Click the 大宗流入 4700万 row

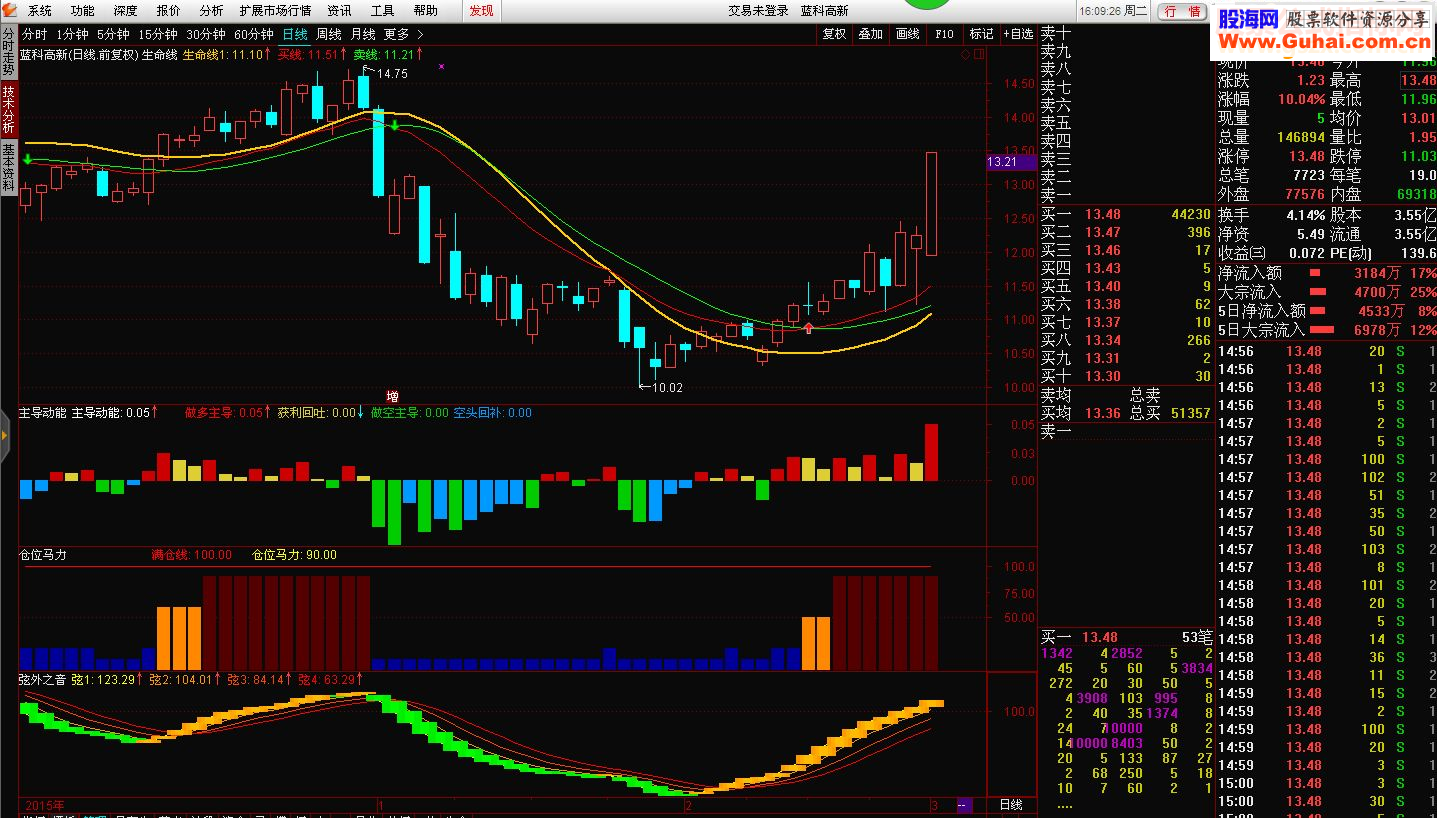pos(1326,292)
